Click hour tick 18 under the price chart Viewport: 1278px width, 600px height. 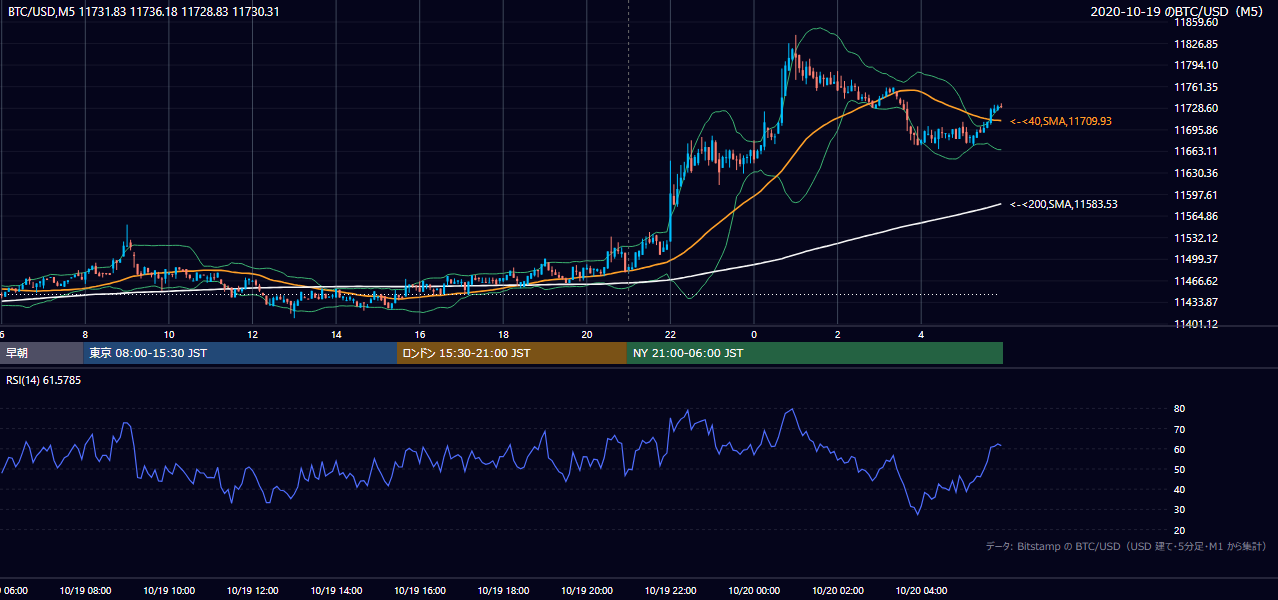504,334
